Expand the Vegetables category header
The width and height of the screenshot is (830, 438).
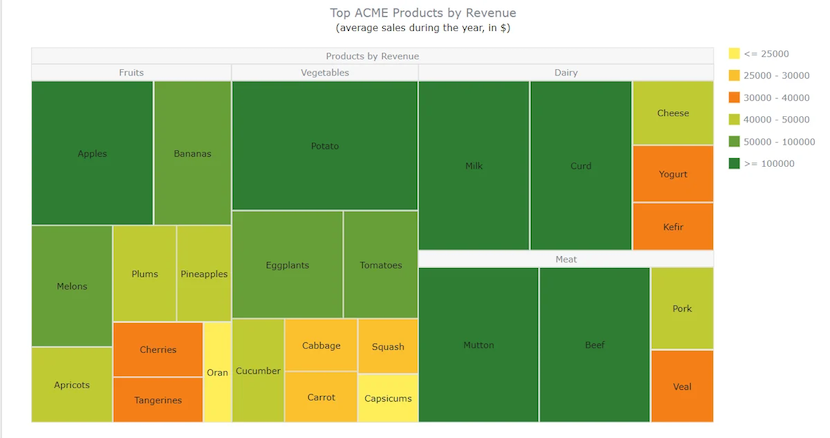(x=324, y=73)
